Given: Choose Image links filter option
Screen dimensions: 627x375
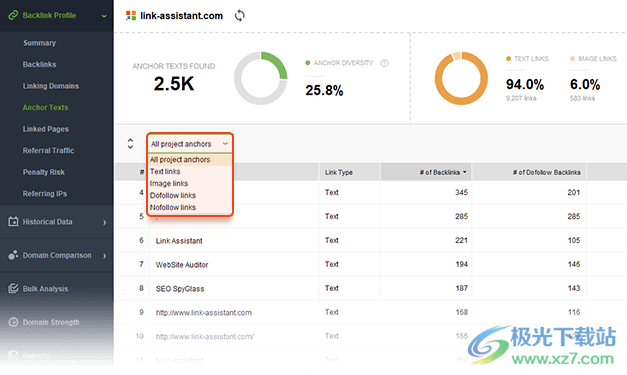Looking at the screenshot, I should pos(190,184).
